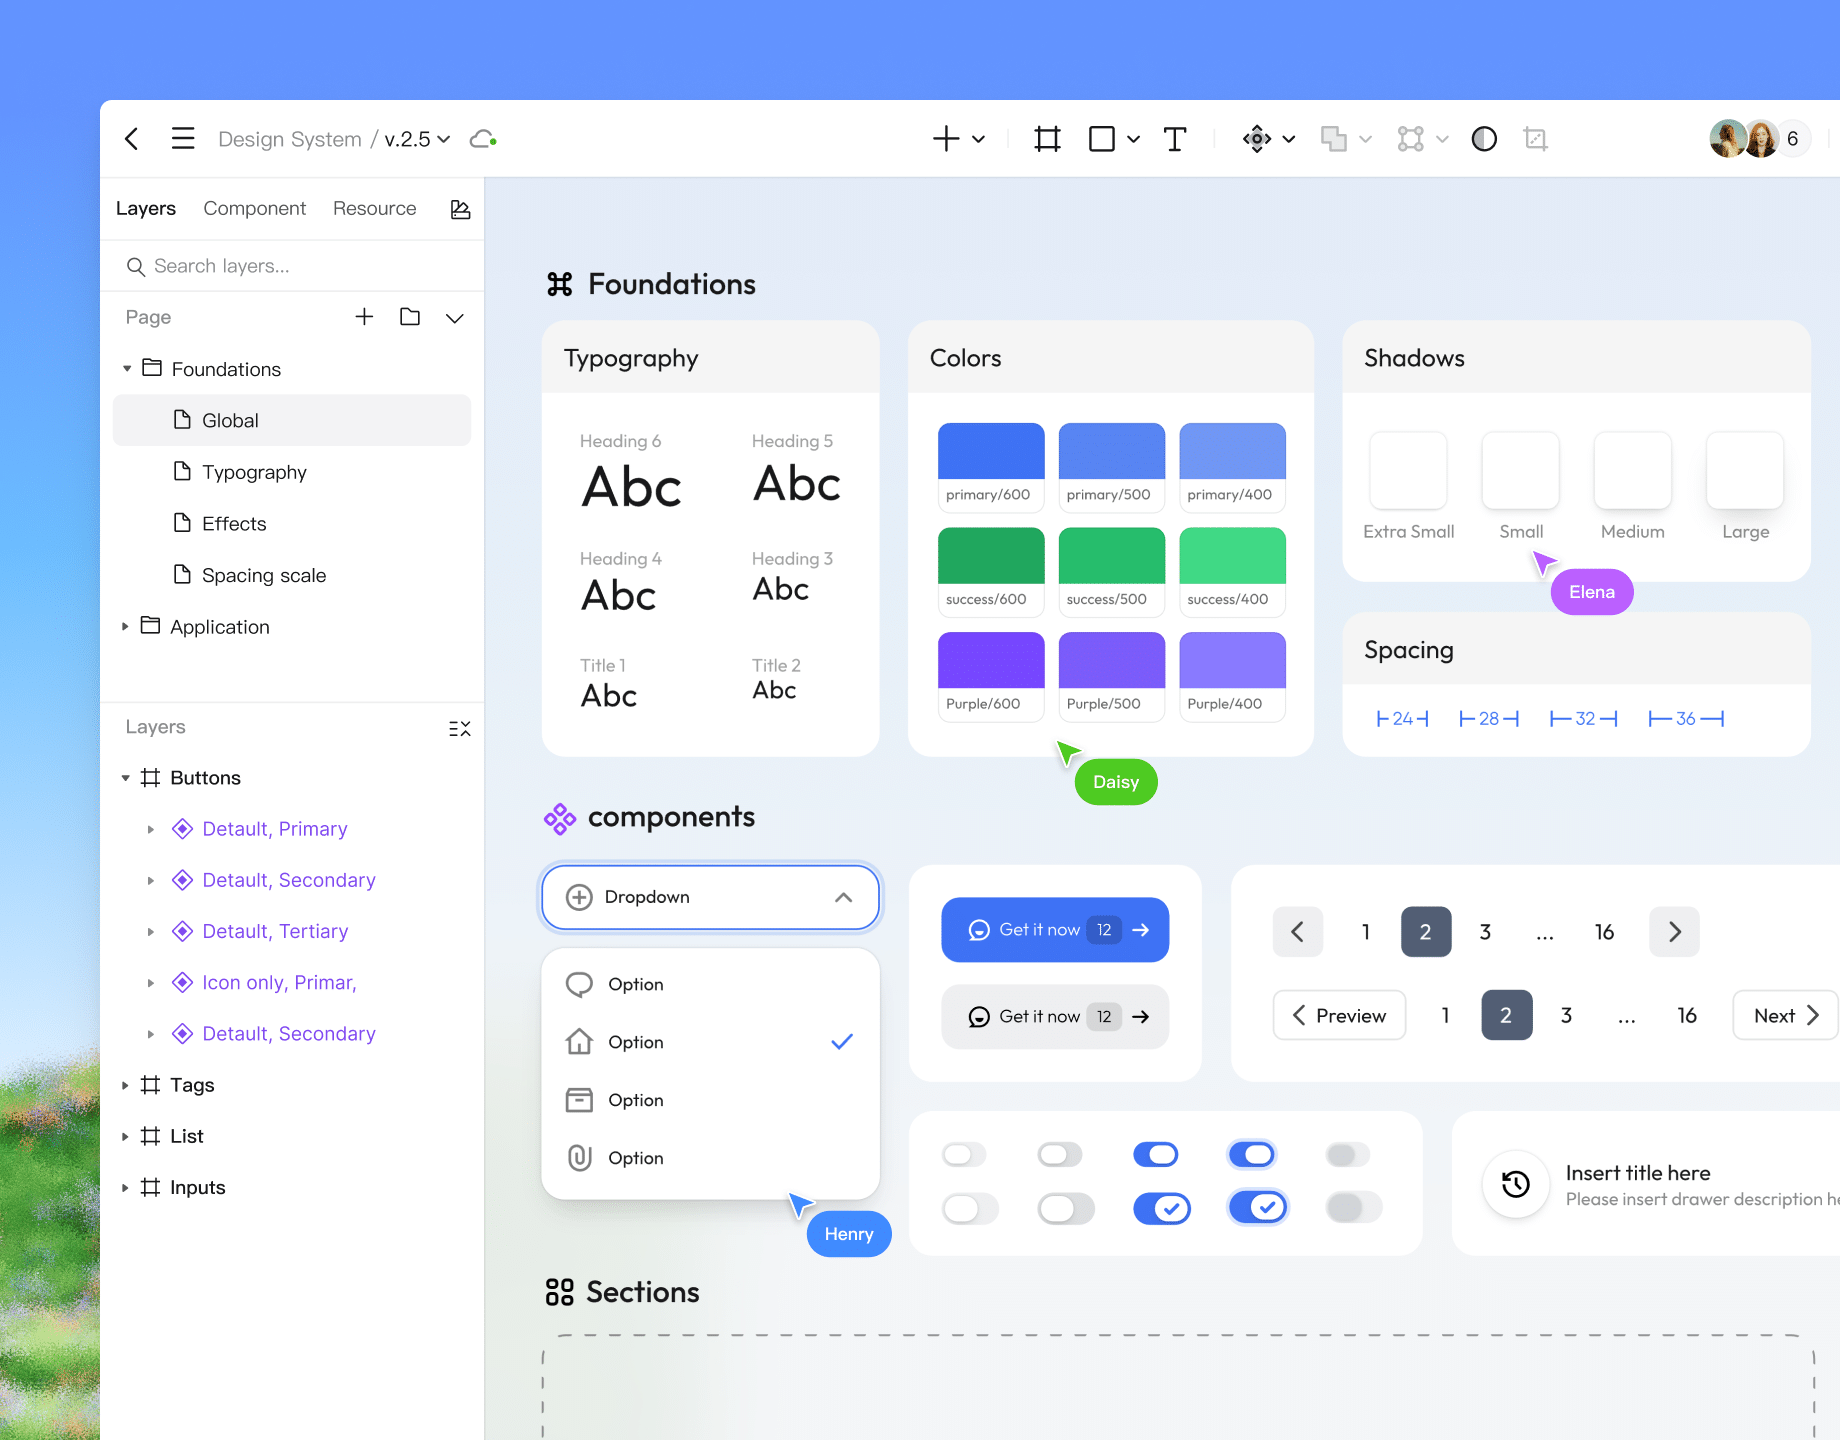The width and height of the screenshot is (1840, 1440).
Task: Click the Get it now button
Action: 1054,929
